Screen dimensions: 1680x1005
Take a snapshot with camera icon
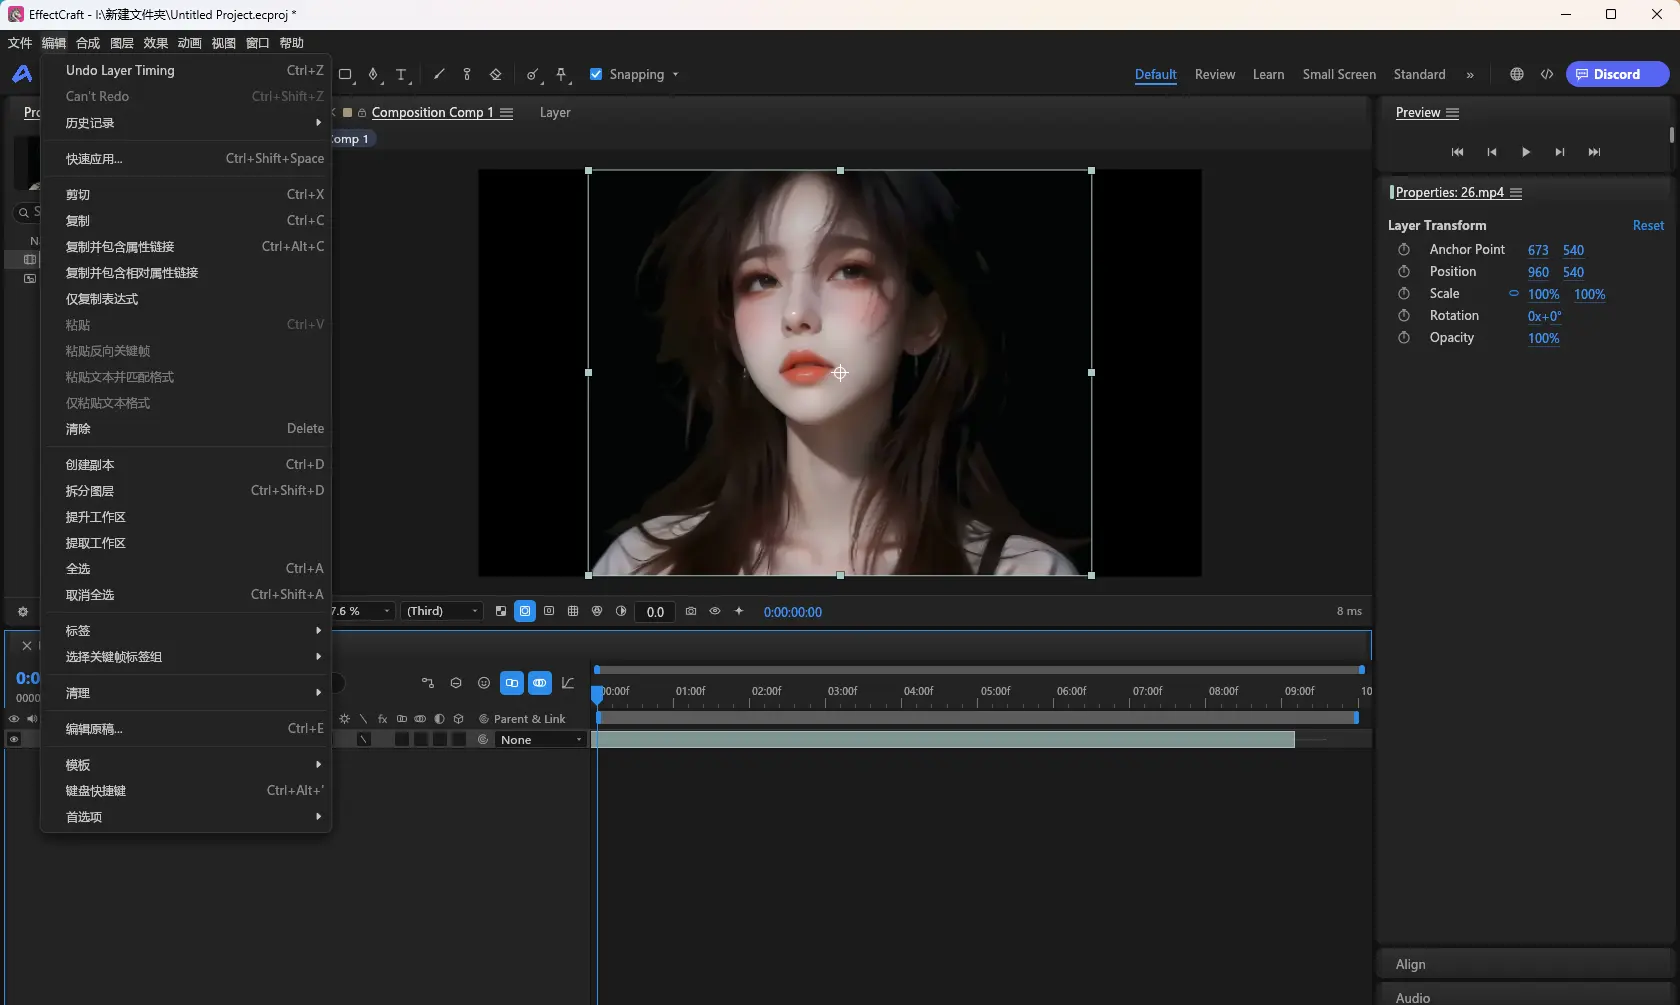[691, 611]
